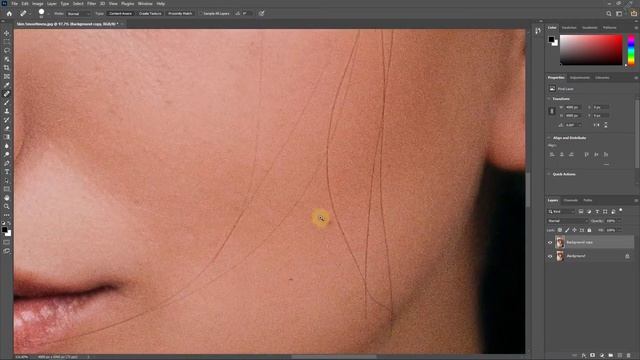Toggle lock all padlock icon
The image size is (640, 360).
click(589, 230)
